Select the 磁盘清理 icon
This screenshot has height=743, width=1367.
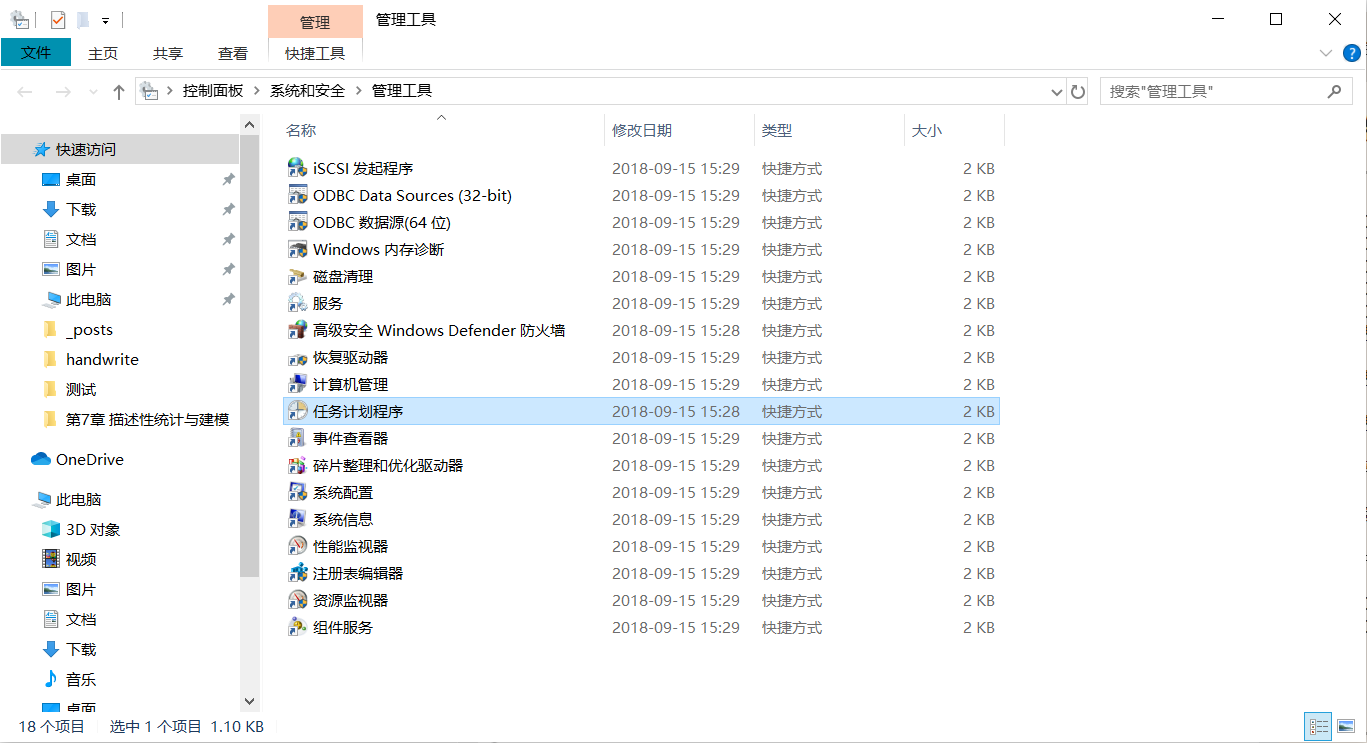pos(297,276)
